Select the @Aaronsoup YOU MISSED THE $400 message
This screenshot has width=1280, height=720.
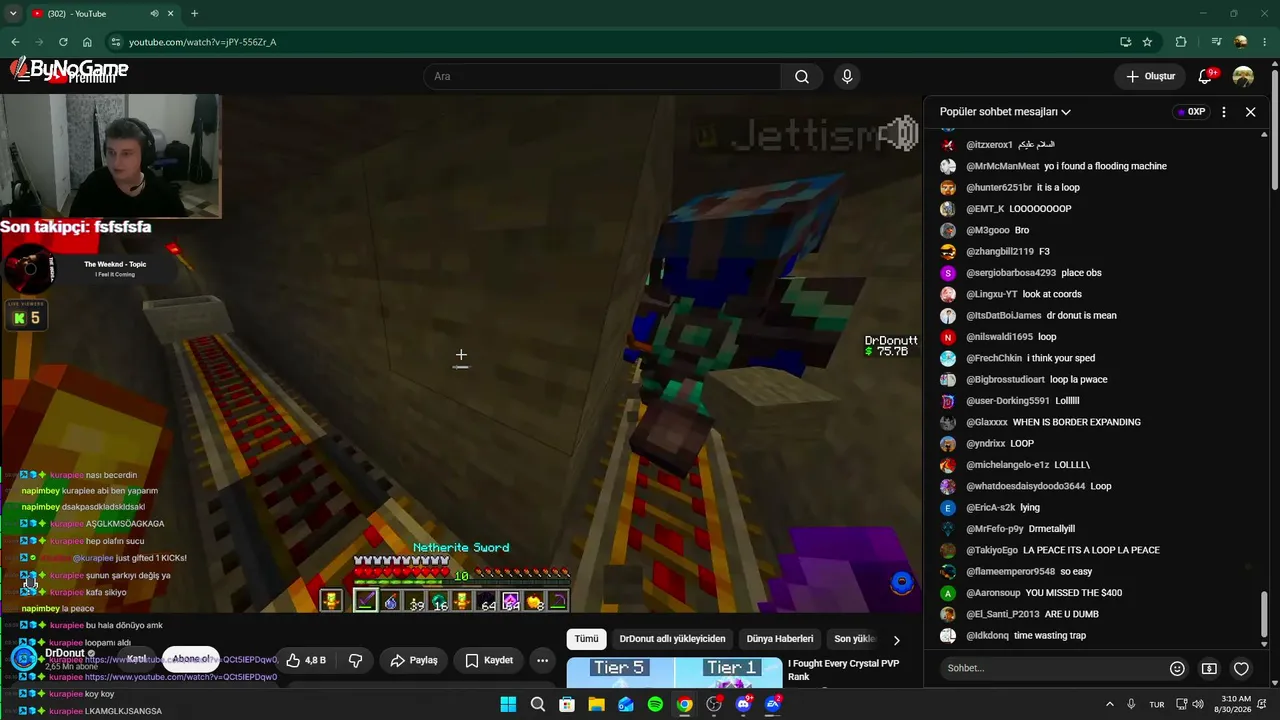click(1031, 593)
